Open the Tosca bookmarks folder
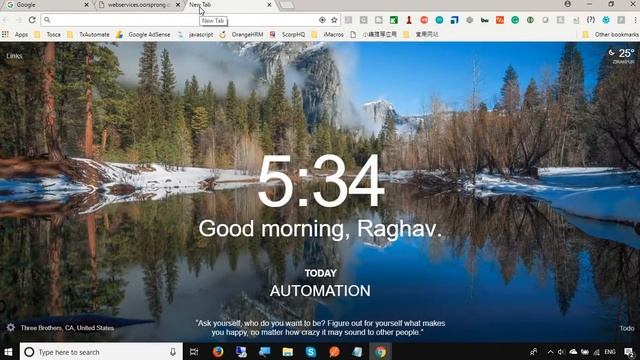Viewport: 640px width, 360px height. pyautogui.click(x=48, y=35)
